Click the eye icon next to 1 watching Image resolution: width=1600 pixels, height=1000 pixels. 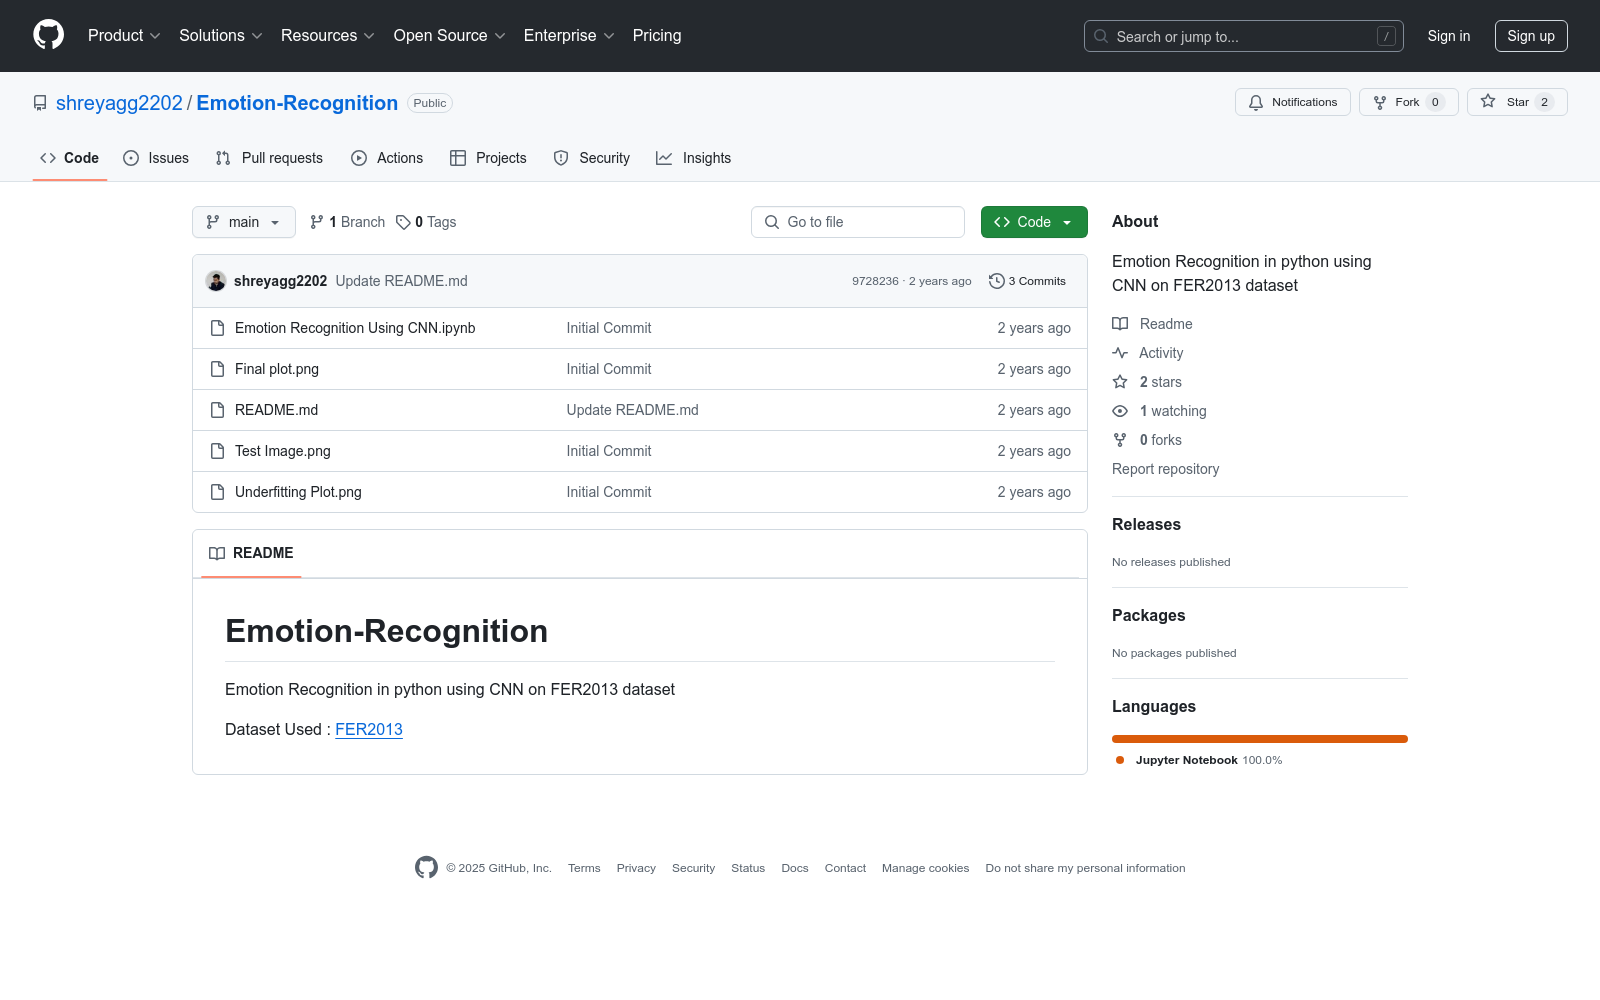point(1120,411)
